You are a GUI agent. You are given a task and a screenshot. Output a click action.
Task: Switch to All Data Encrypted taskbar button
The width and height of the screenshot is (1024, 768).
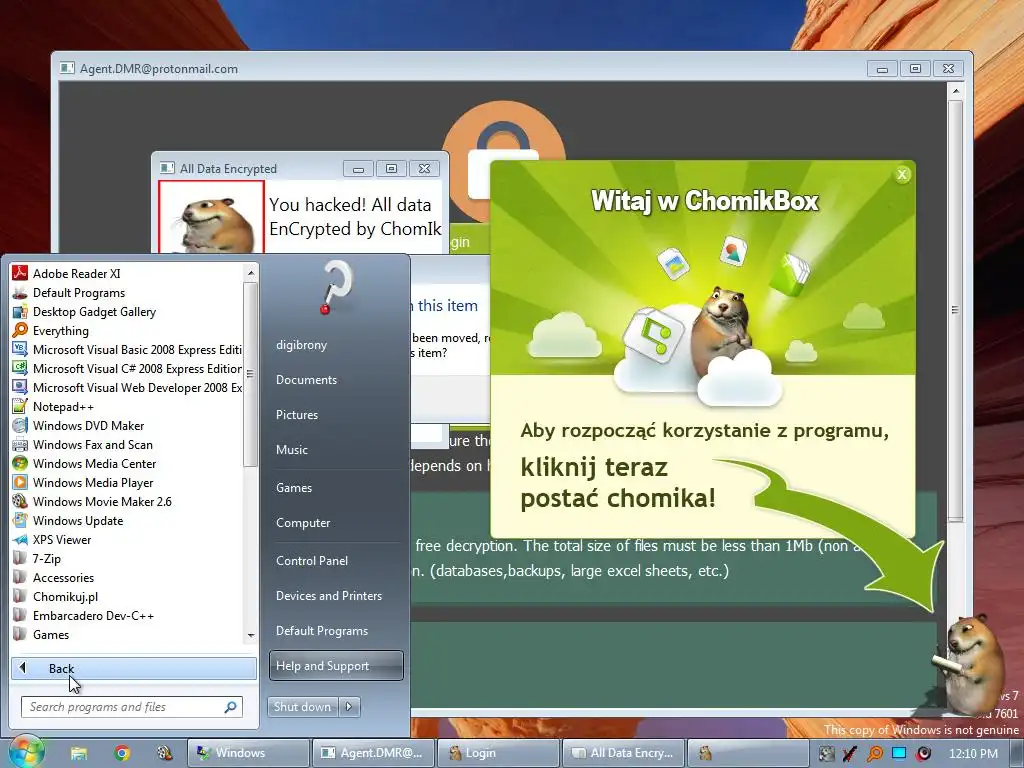tap(622, 753)
